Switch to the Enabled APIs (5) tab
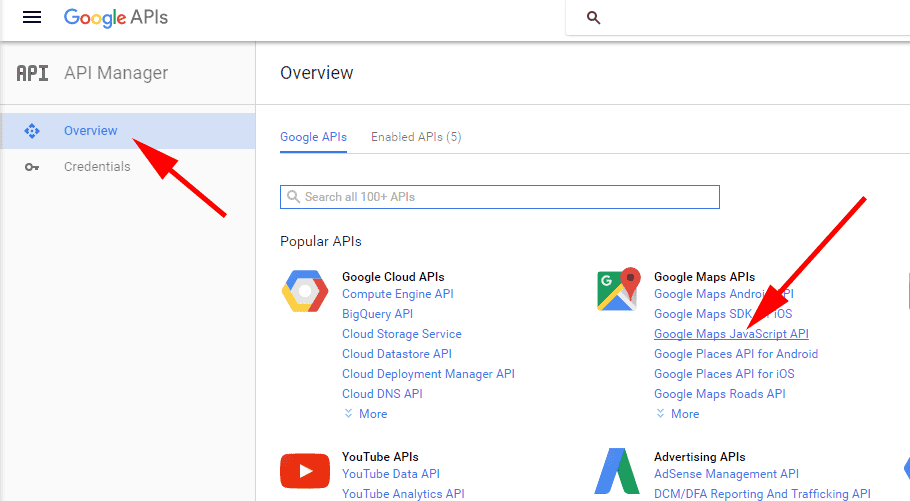 coord(416,137)
